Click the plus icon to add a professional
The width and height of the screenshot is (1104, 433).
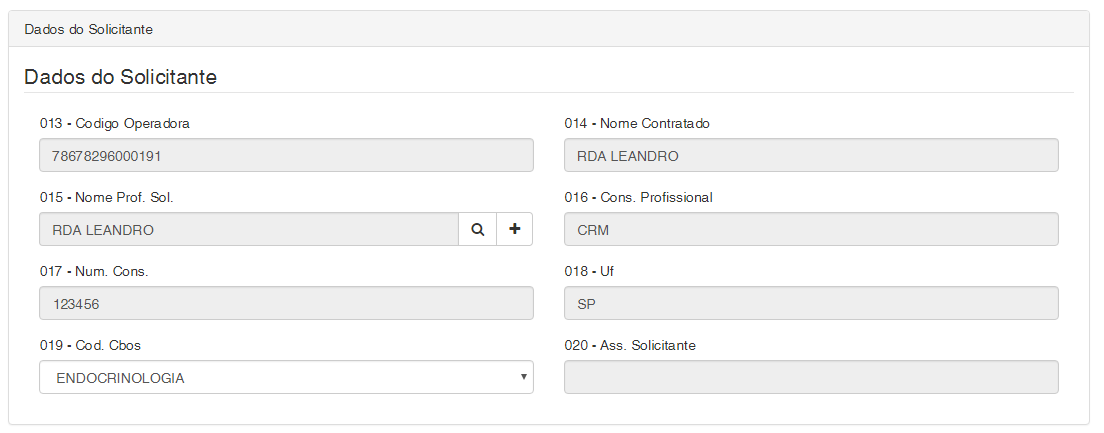tap(515, 229)
